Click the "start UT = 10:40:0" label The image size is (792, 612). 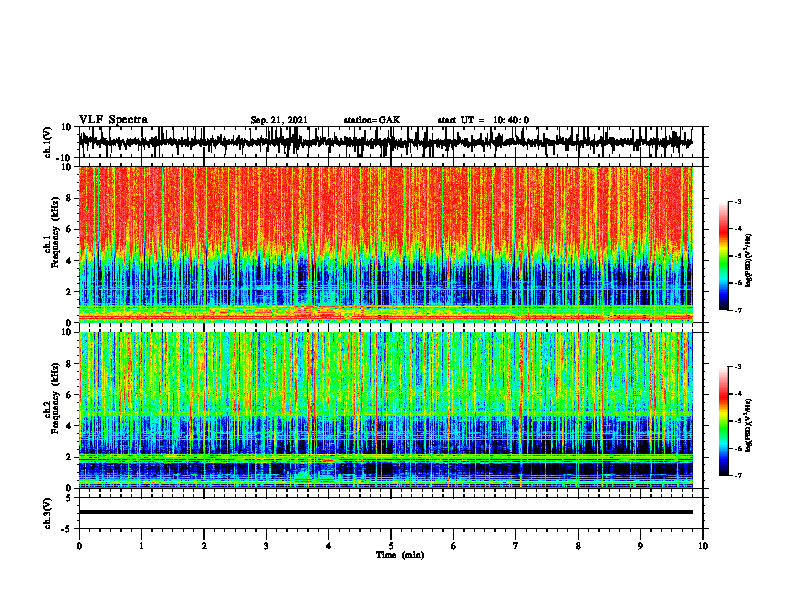tap(483, 120)
